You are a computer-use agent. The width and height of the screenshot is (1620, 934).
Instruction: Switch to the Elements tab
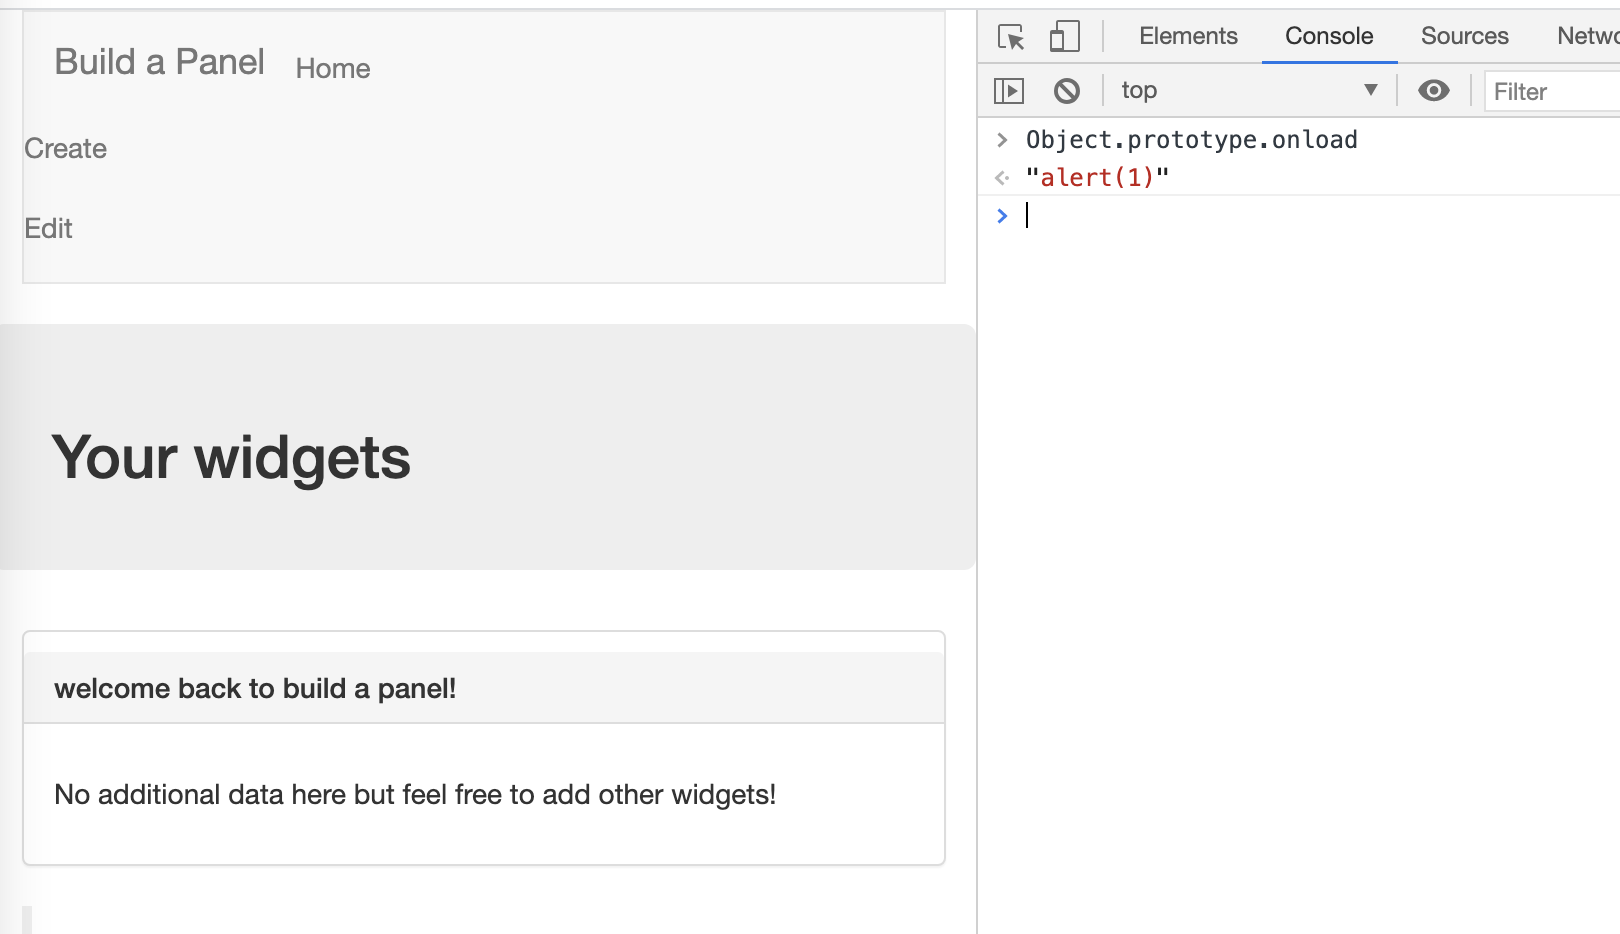tap(1188, 36)
